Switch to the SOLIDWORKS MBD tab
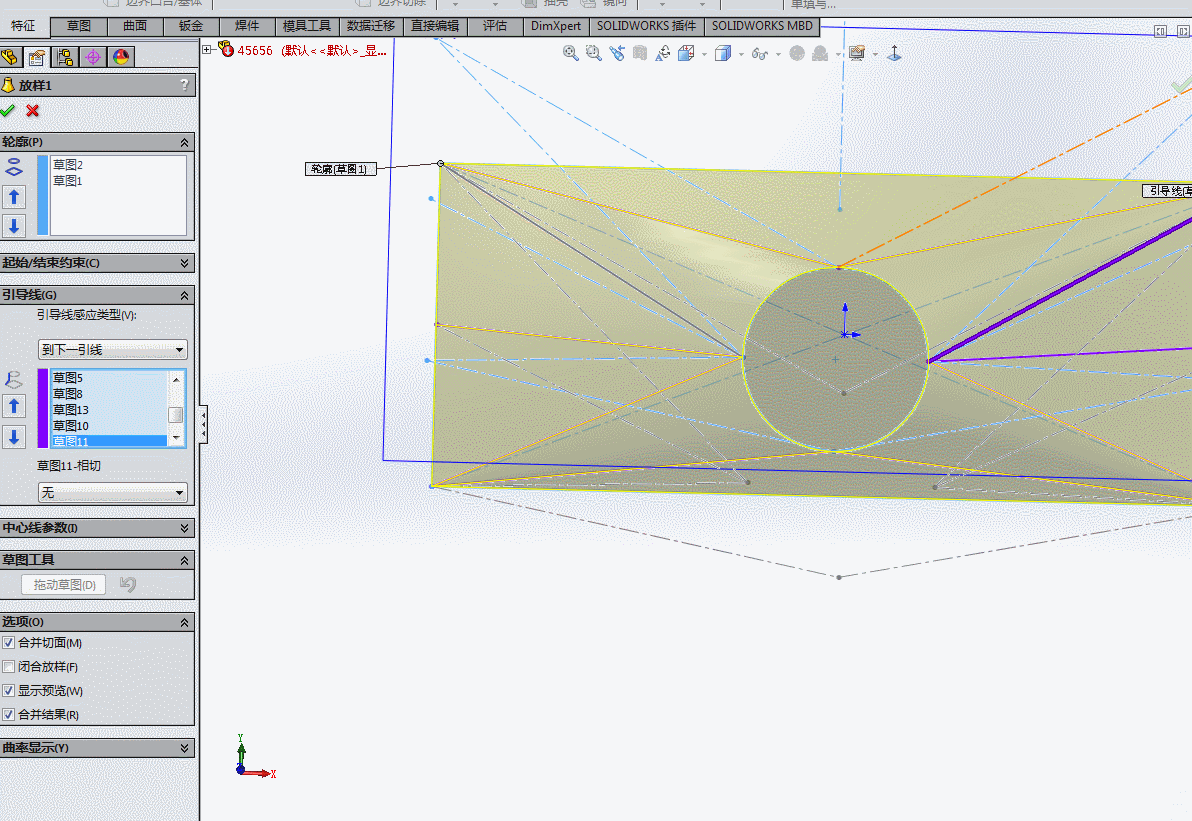Screen dimensions: 1192x821 point(762,26)
